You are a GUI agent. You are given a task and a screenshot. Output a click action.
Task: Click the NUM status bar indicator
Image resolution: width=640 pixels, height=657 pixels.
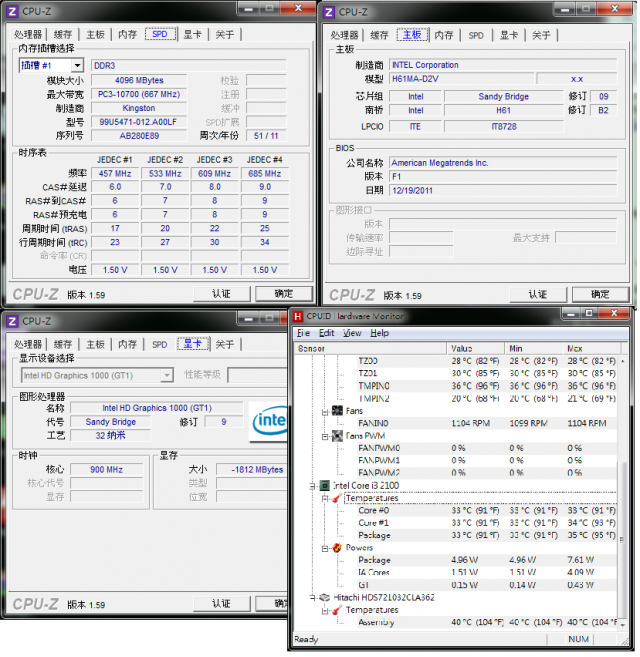click(578, 639)
